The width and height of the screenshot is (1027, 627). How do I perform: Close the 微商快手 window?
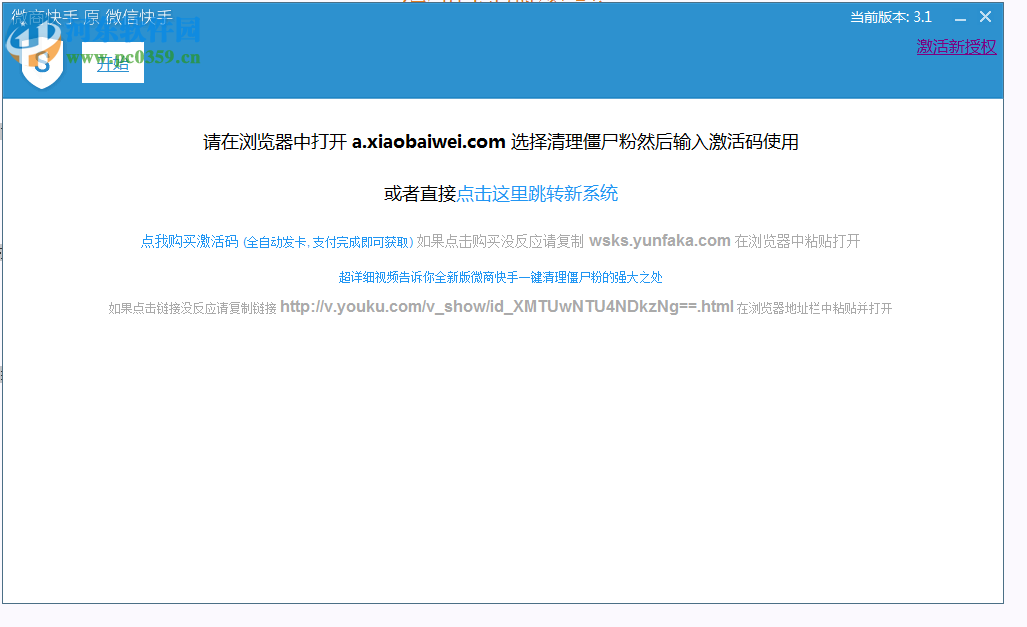coord(985,17)
